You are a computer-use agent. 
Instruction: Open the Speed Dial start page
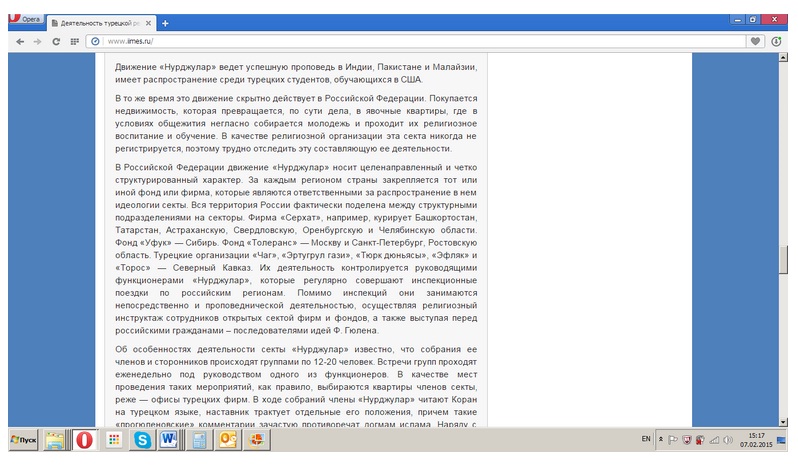coord(74,42)
